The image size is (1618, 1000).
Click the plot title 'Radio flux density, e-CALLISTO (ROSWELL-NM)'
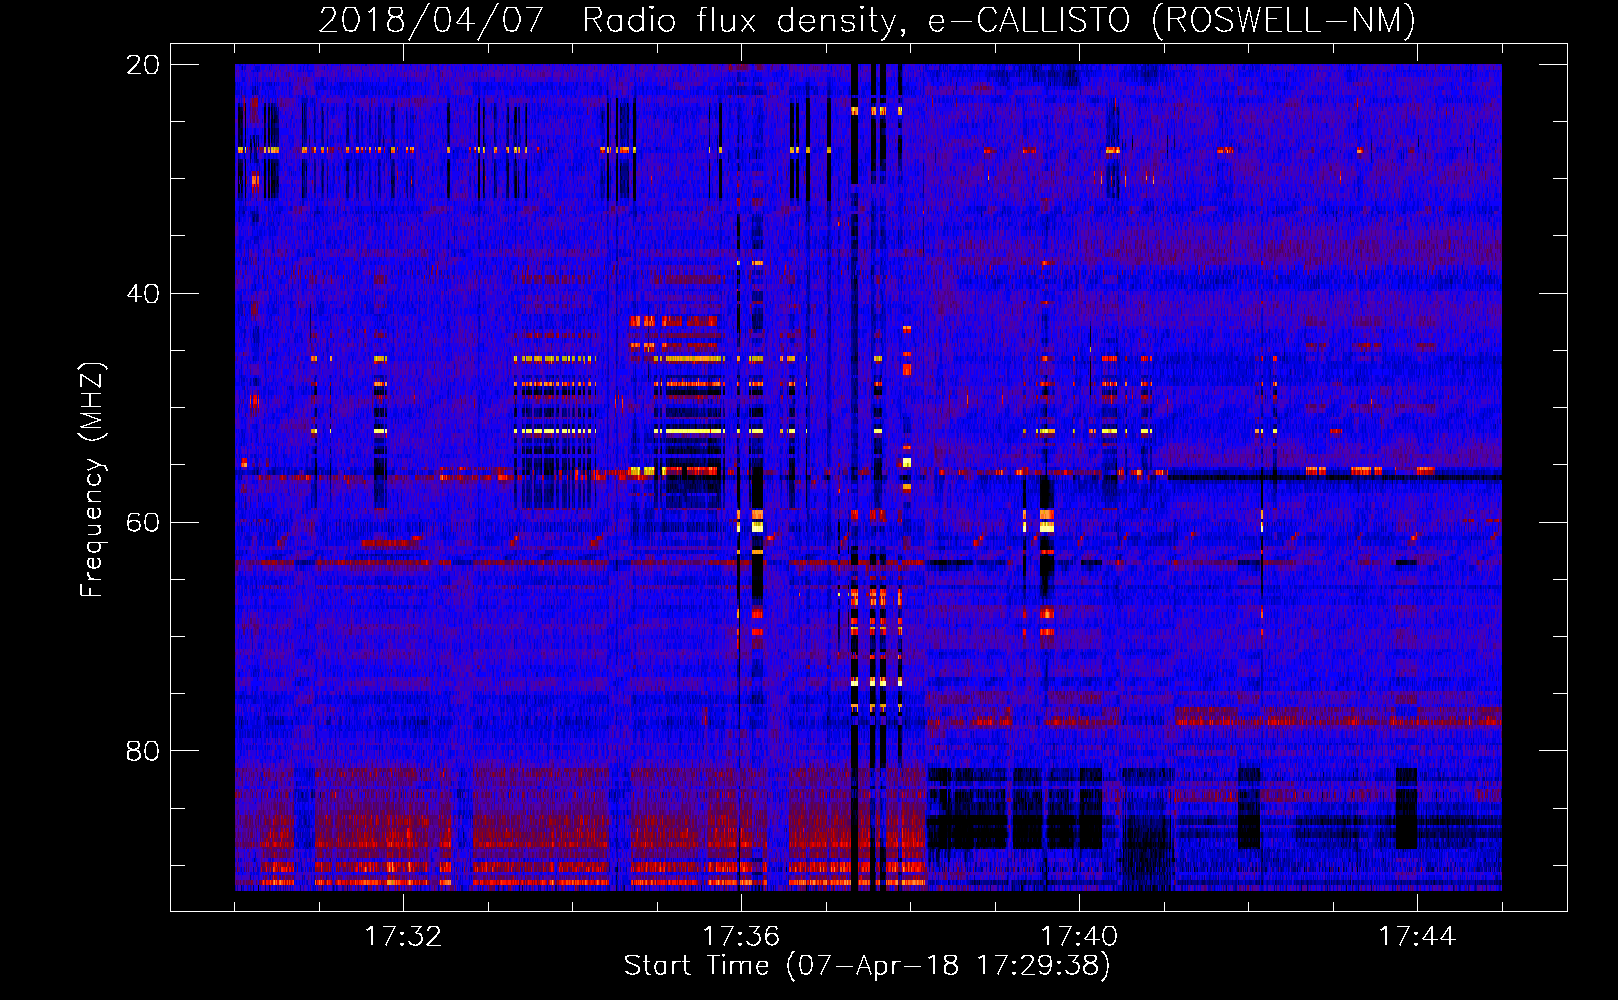(999, 20)
